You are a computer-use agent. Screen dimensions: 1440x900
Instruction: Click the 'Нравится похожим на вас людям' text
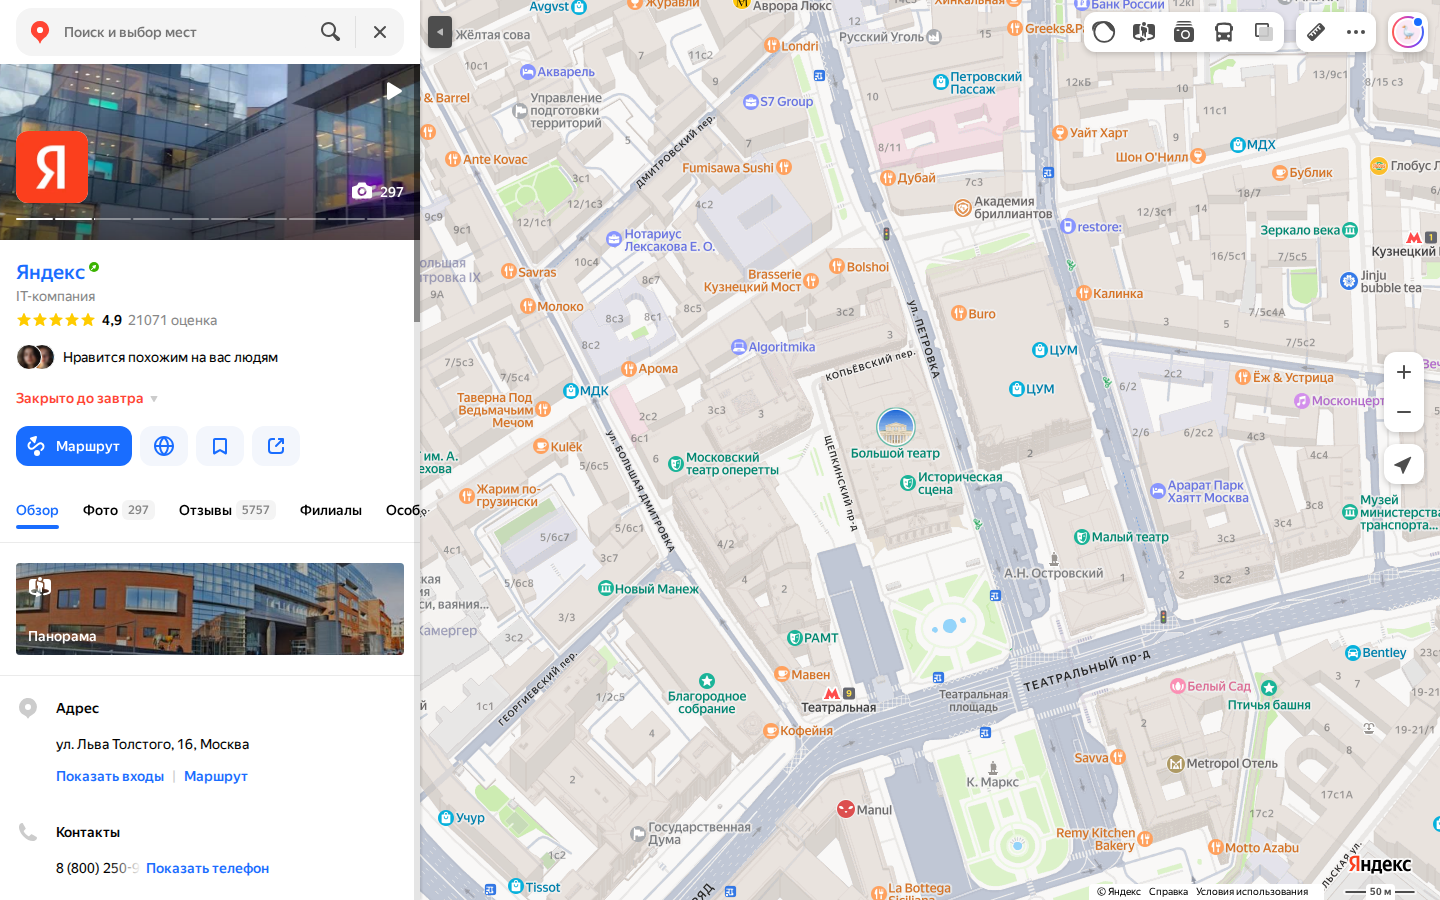point(170,357)
